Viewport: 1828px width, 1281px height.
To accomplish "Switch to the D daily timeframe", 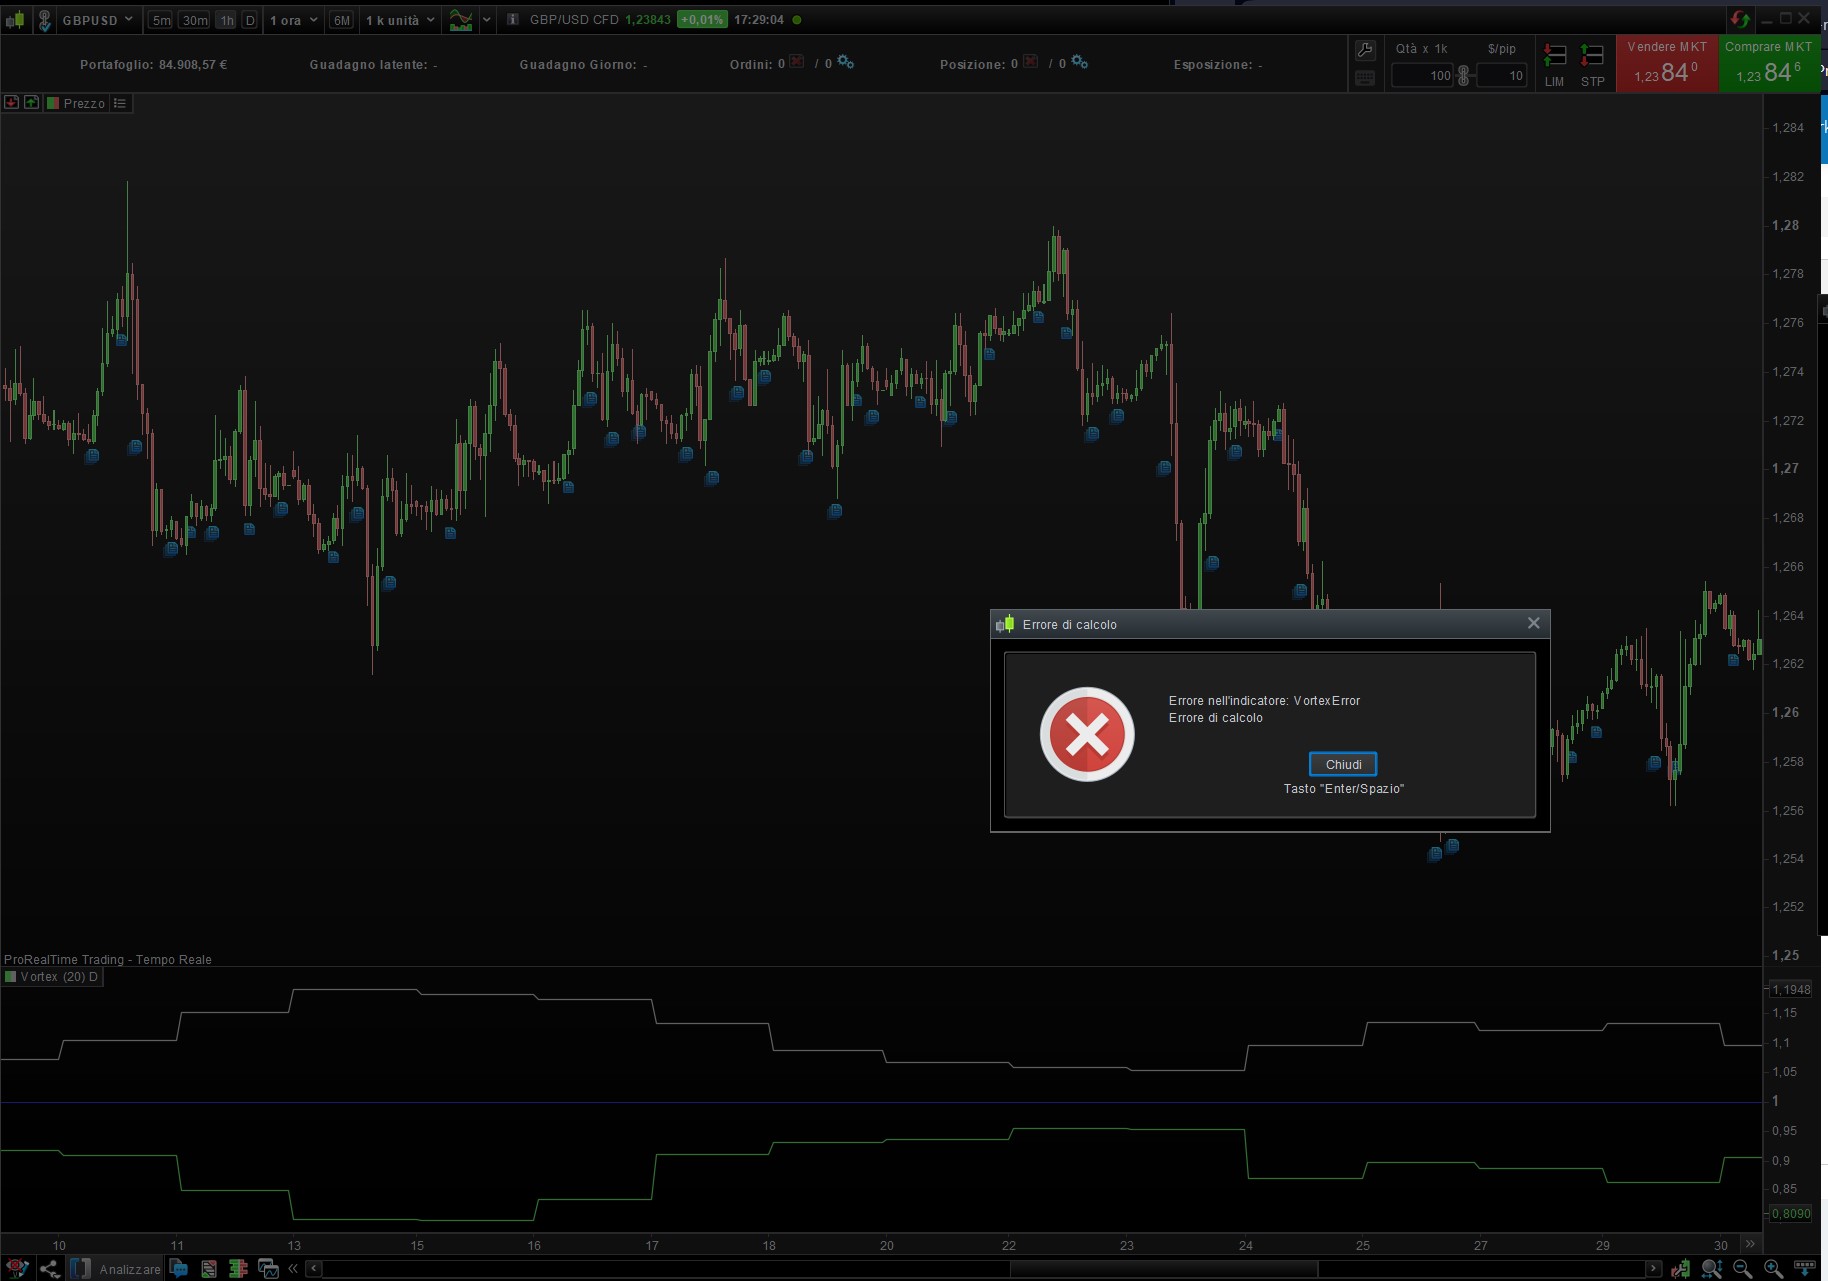I will pyautogui.click(x=250, y=20).
